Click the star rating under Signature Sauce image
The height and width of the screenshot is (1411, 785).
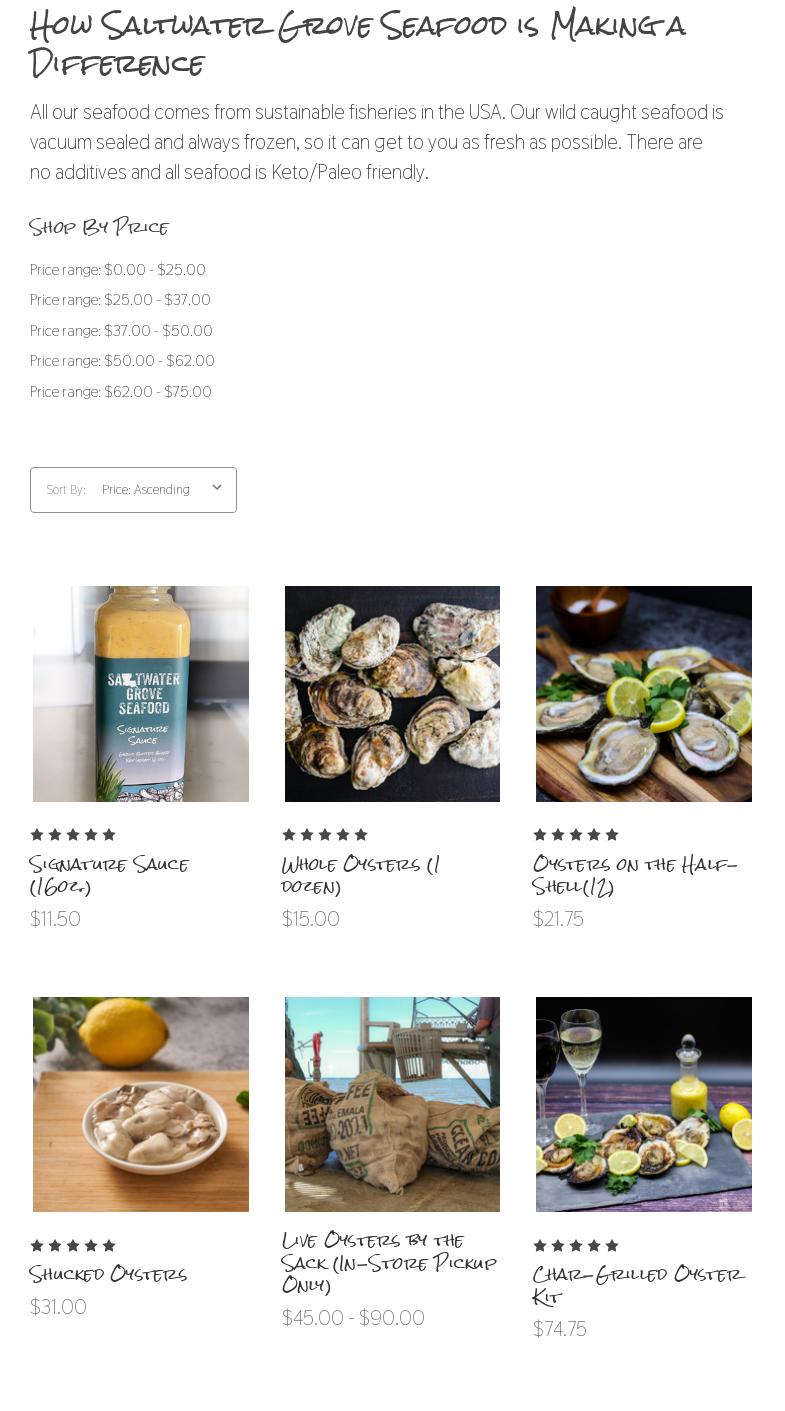tap(73, 835)
